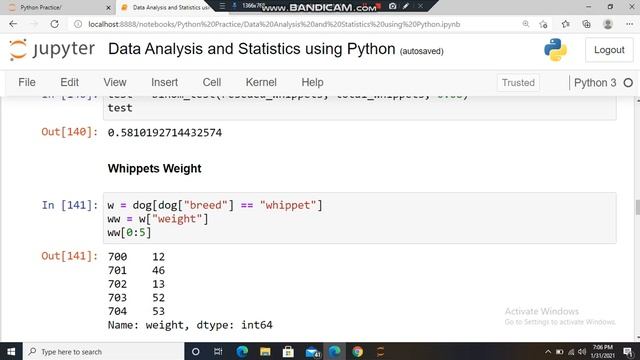640x360 pixels.
Task: Open Google Chrome from the taskbar
Action: pyautogui.click(x=358, y=351)
